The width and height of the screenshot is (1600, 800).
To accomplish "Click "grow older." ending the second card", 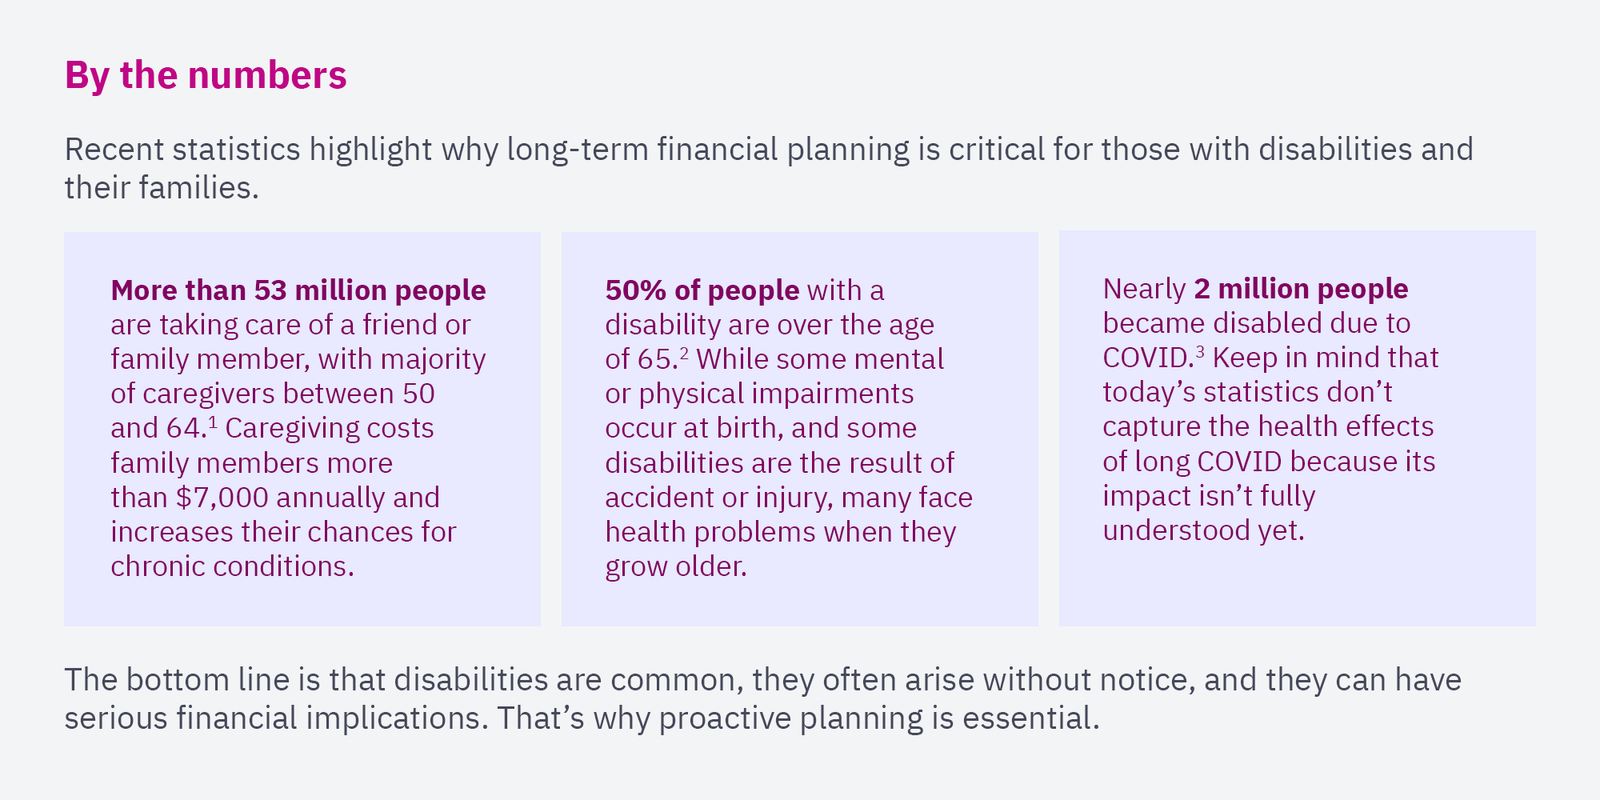I will pyautogui.click(x=675, y=566).
